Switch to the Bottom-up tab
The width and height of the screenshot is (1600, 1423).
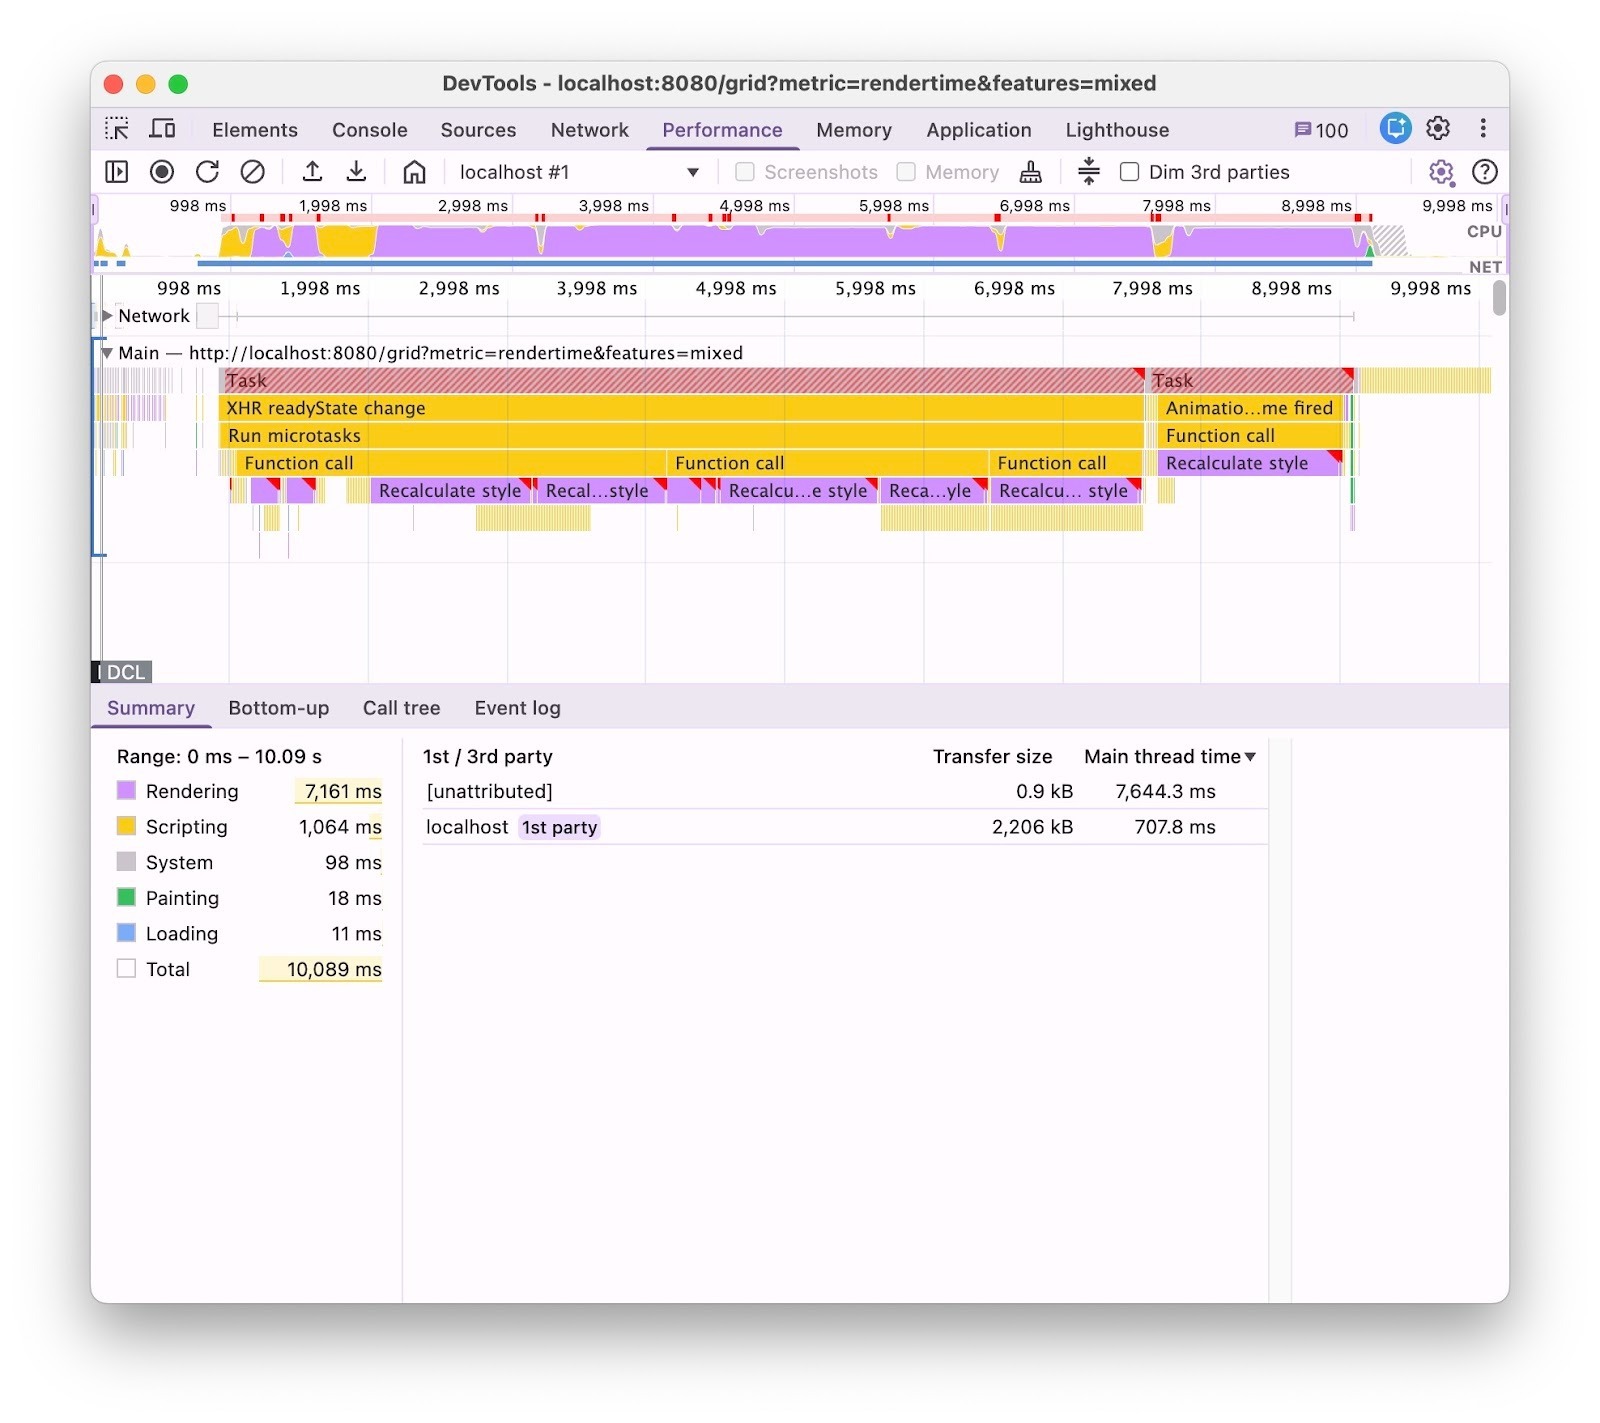coord(278,708)
